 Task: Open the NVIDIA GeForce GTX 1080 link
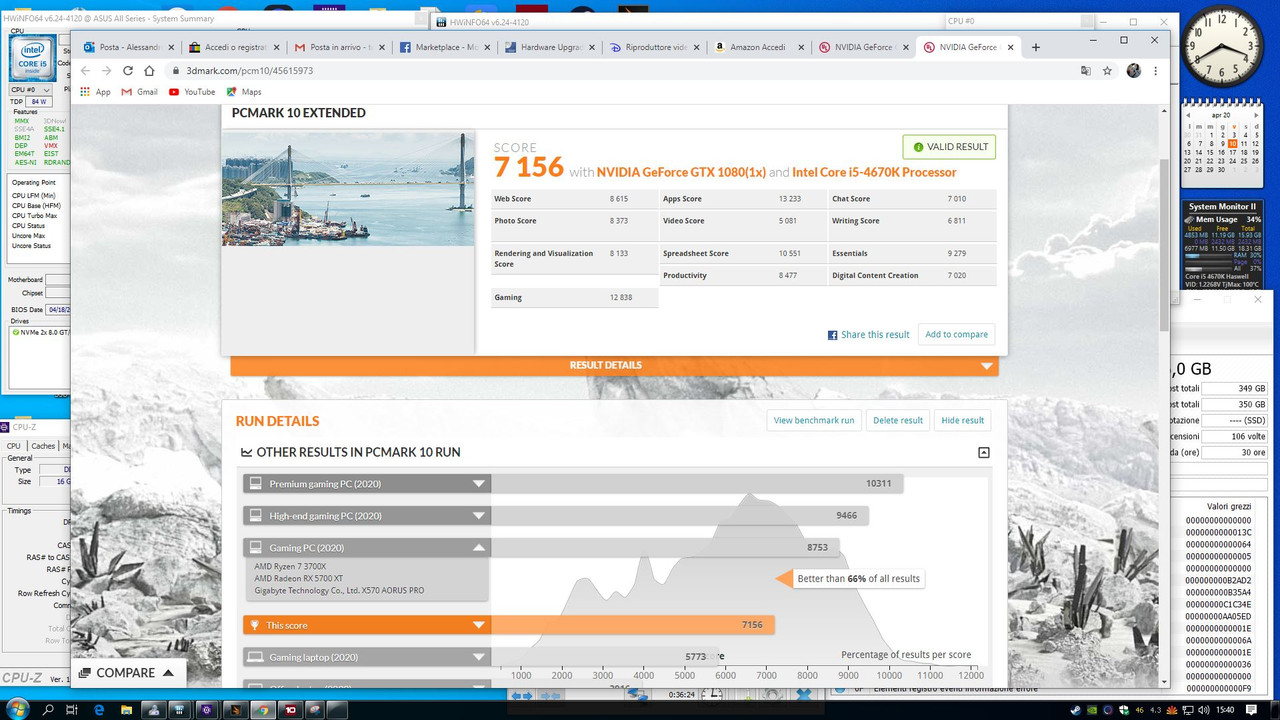click(682, 172)
